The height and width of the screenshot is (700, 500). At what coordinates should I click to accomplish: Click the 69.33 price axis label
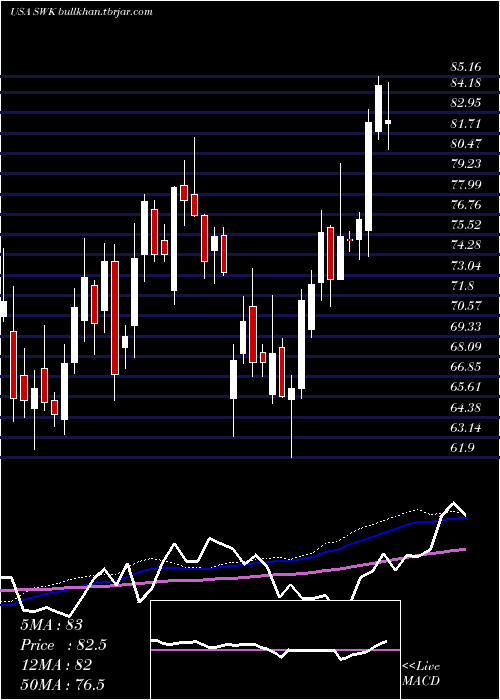466,327
